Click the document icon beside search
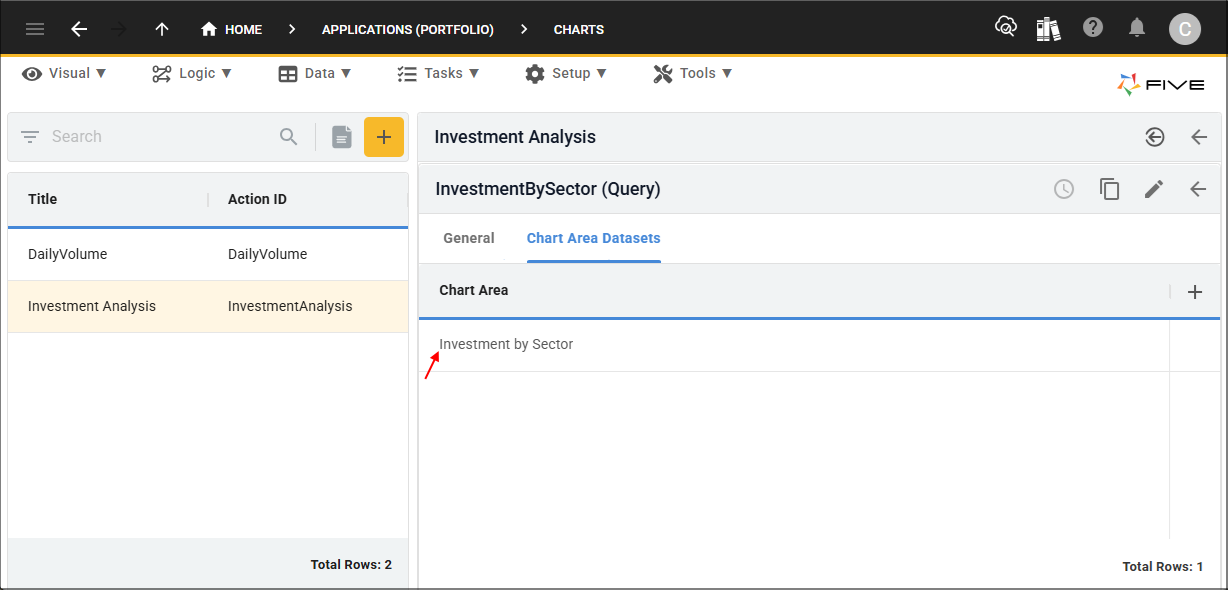This screenshot has height=590, width=1228. (x=342, y=137)
